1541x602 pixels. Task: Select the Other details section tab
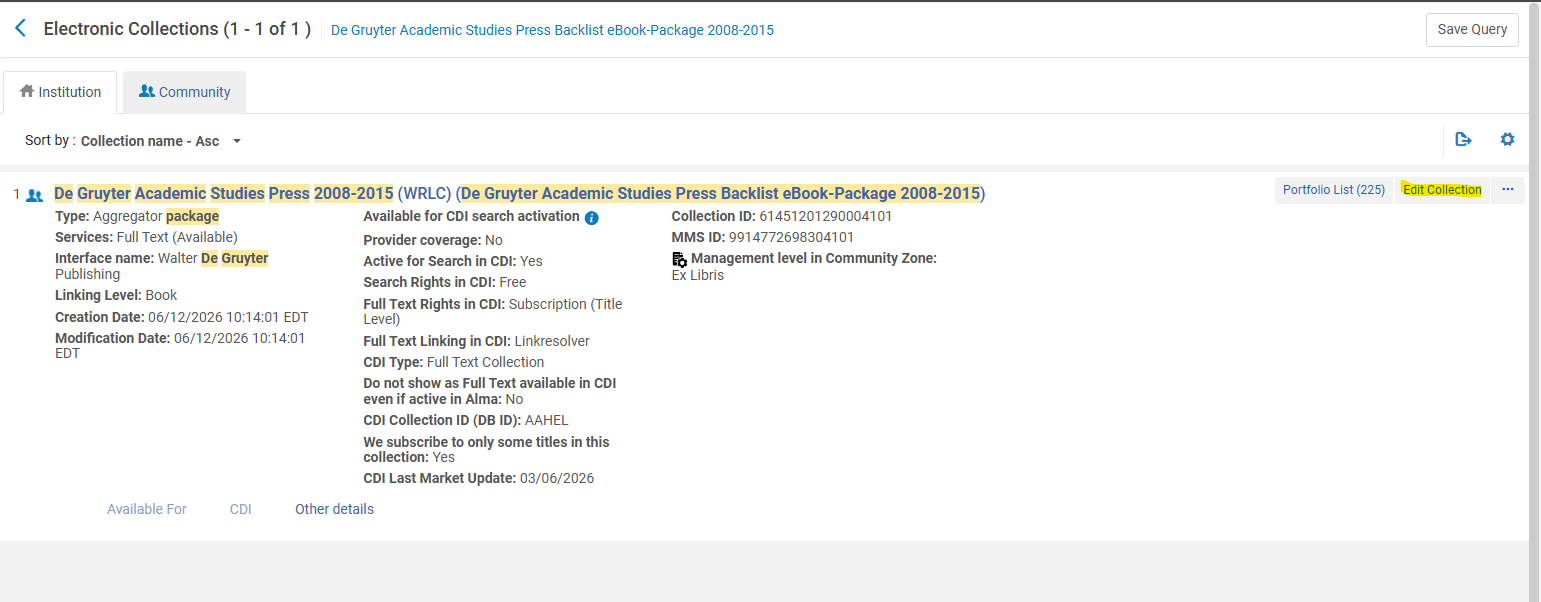(x=334, y=509)
